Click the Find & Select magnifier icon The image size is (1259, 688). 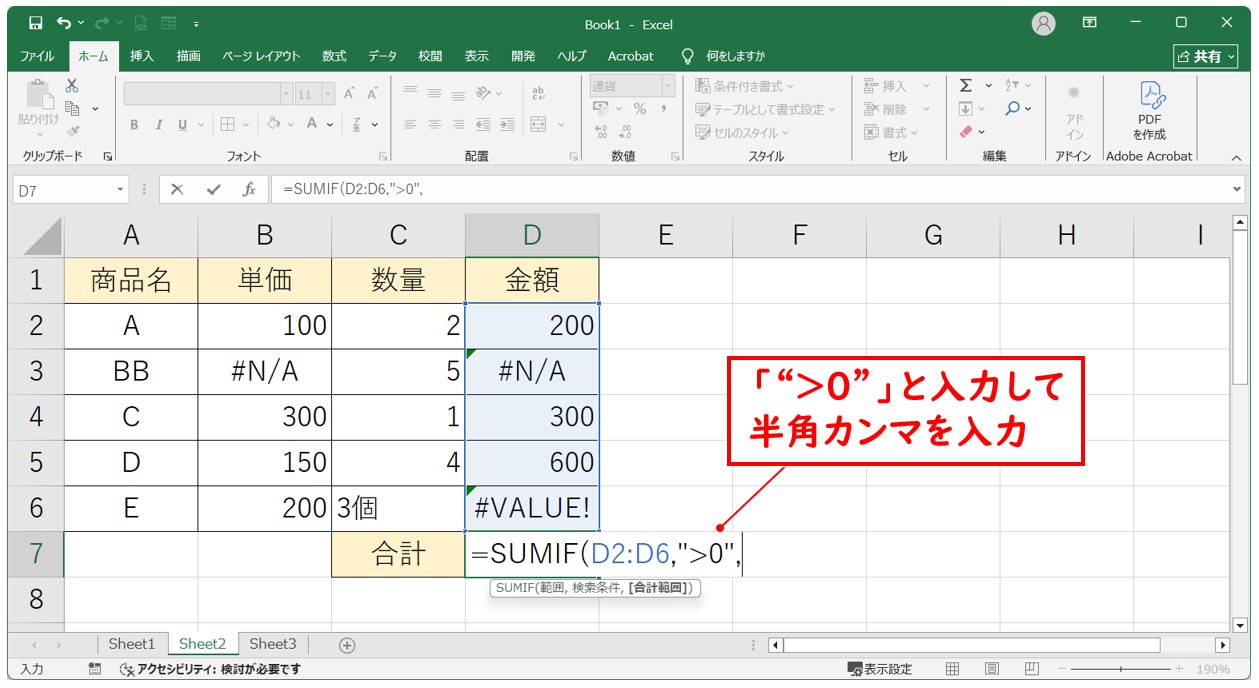pyautogui.click(x=1013, y=109)
